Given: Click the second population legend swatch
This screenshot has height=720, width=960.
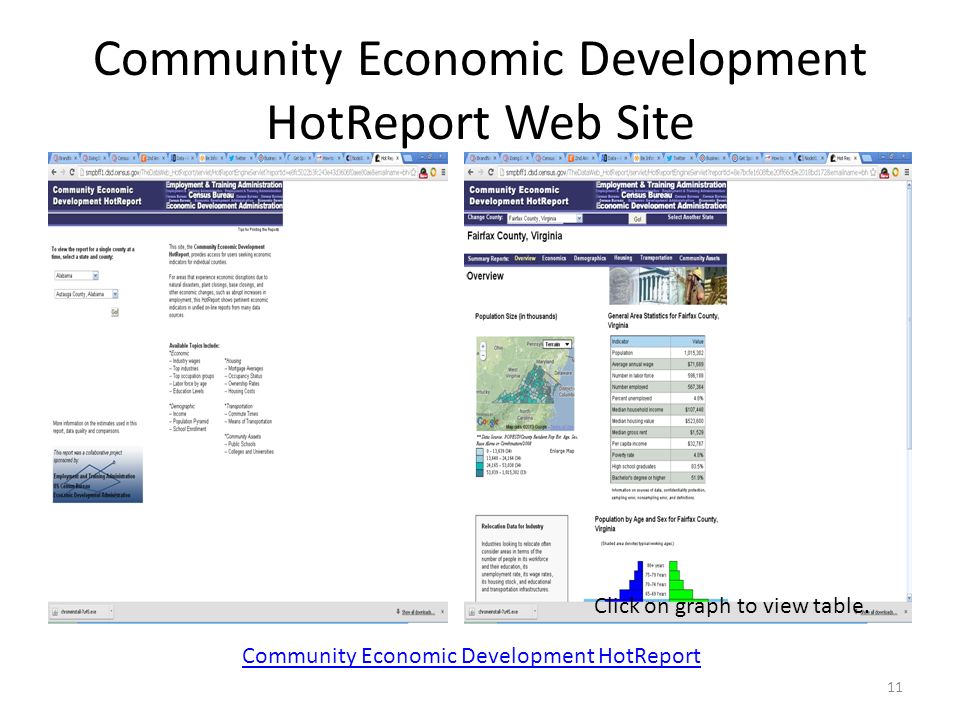Looking at the screenshot, I should click(480, 459).
